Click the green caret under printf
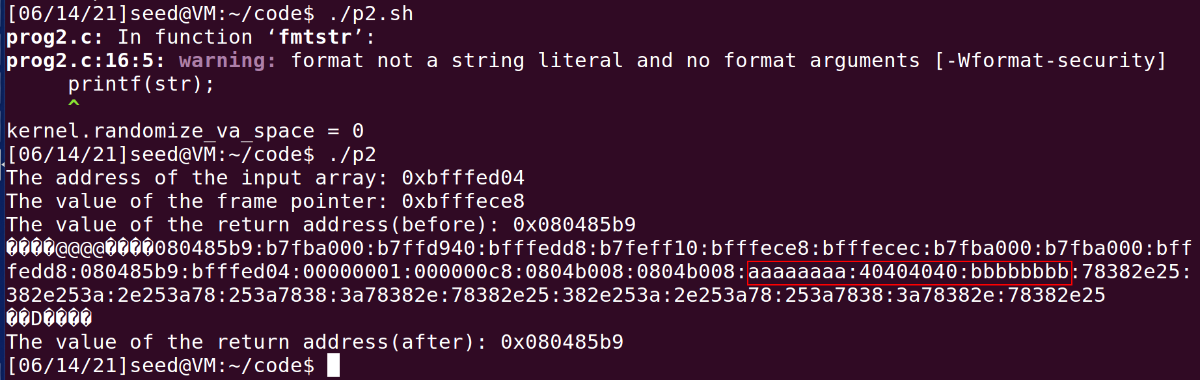The image size is (1200, 380). (x=74, y=105)
